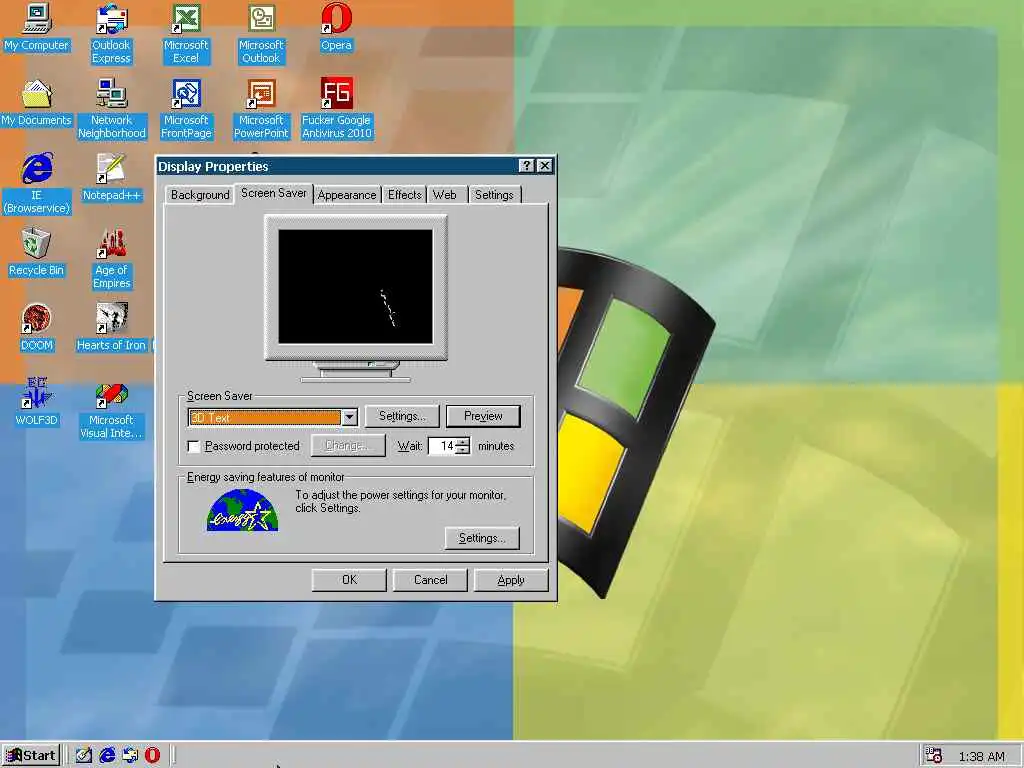The height and width of the screenshot is (768, 1024).
Task: Enable the Password protected checkbox
Action: point(194,447)
